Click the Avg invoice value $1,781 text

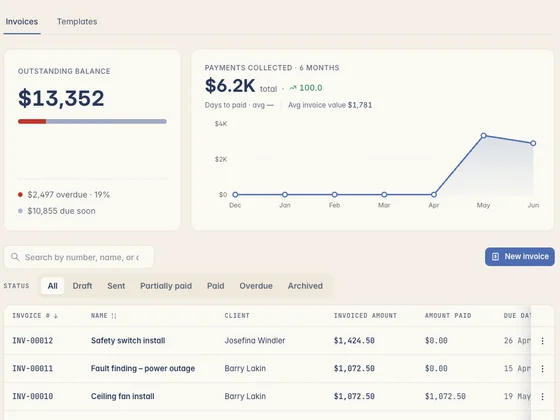point(330,105)
